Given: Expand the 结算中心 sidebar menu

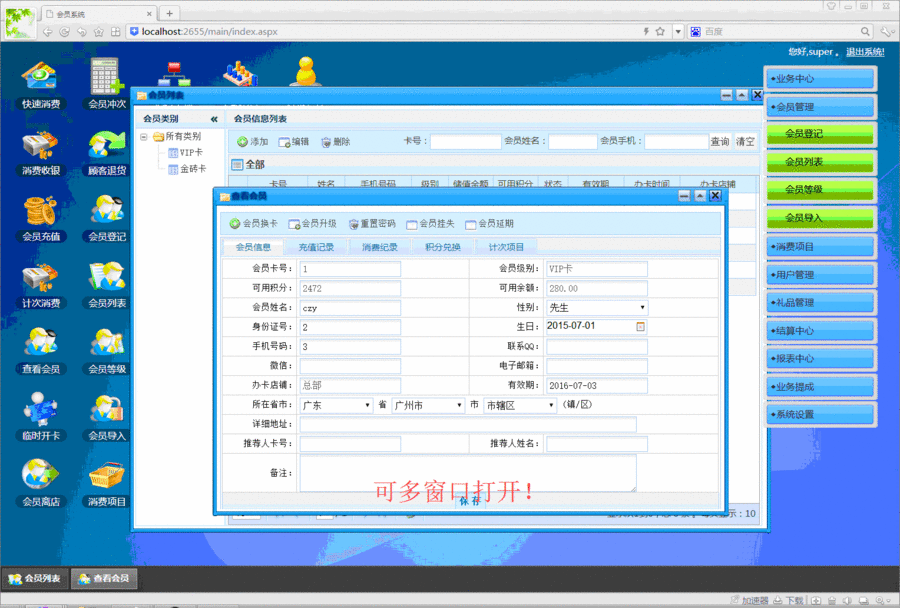Looking at the screenshot, I should click(820, 331).
